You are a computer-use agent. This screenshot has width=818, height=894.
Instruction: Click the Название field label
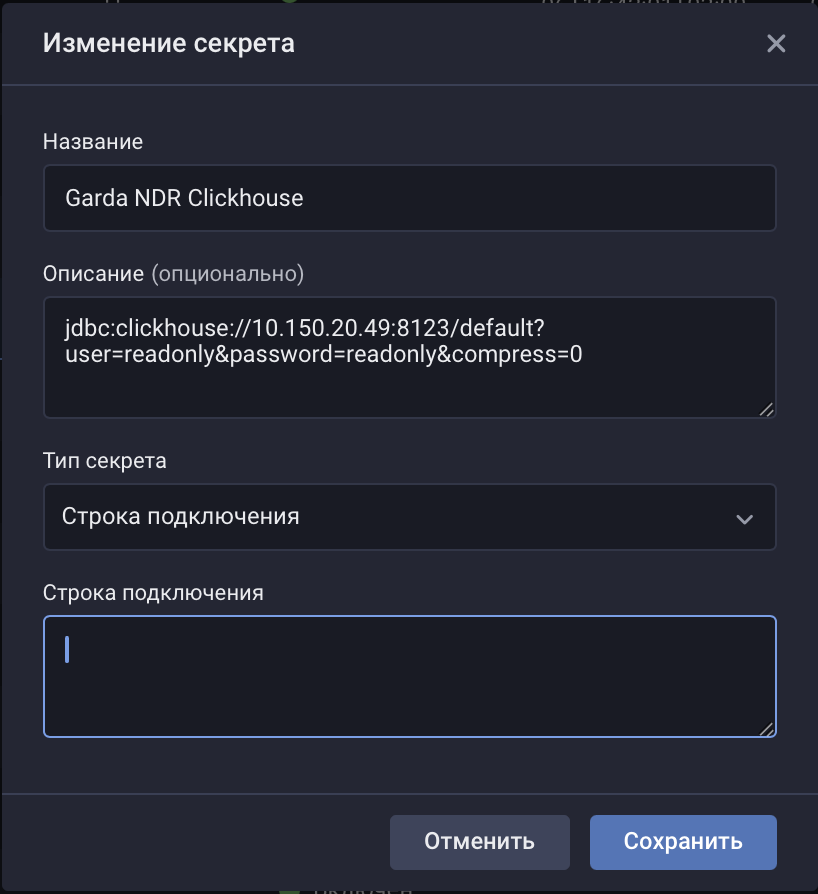tap(93, 142)
